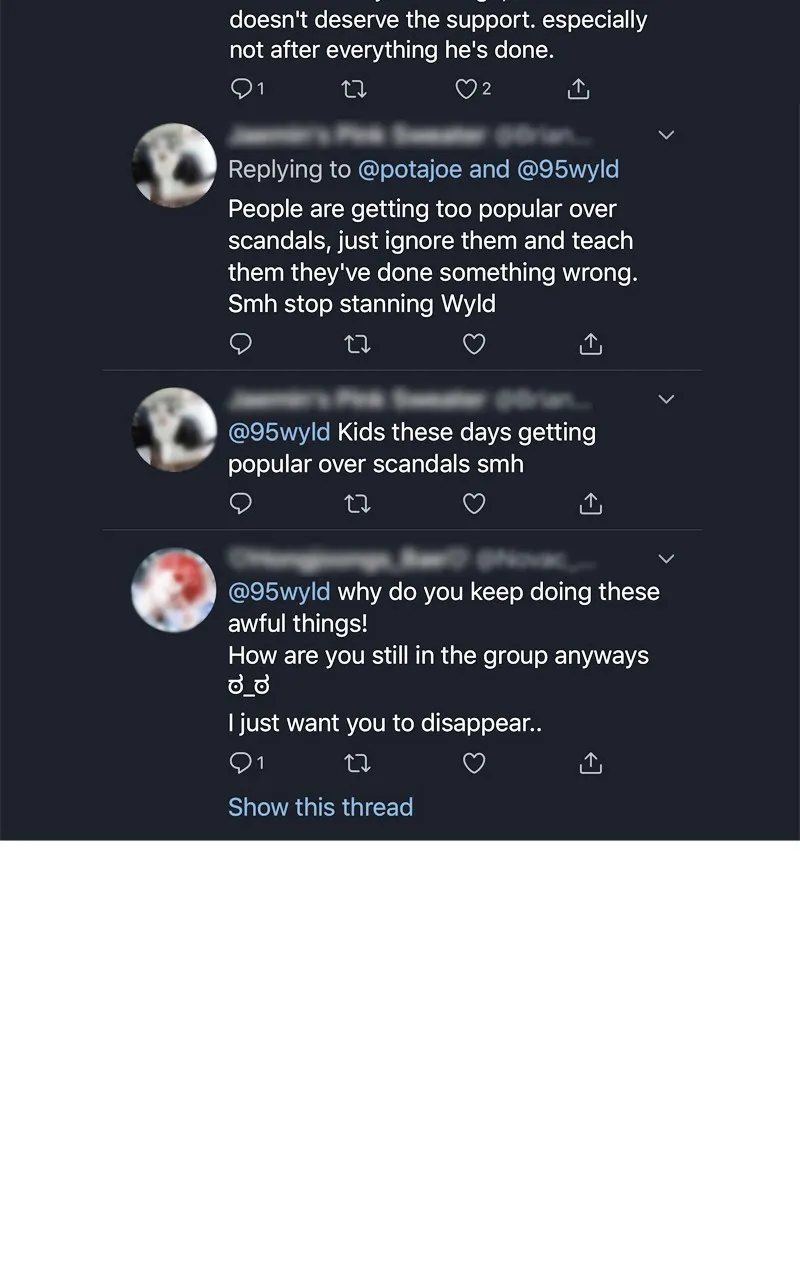The image size is (800, 1280).
Task: Open @95wyld mention in "Replying to" line
Action: pyautogui.click(x=568, y=169)
